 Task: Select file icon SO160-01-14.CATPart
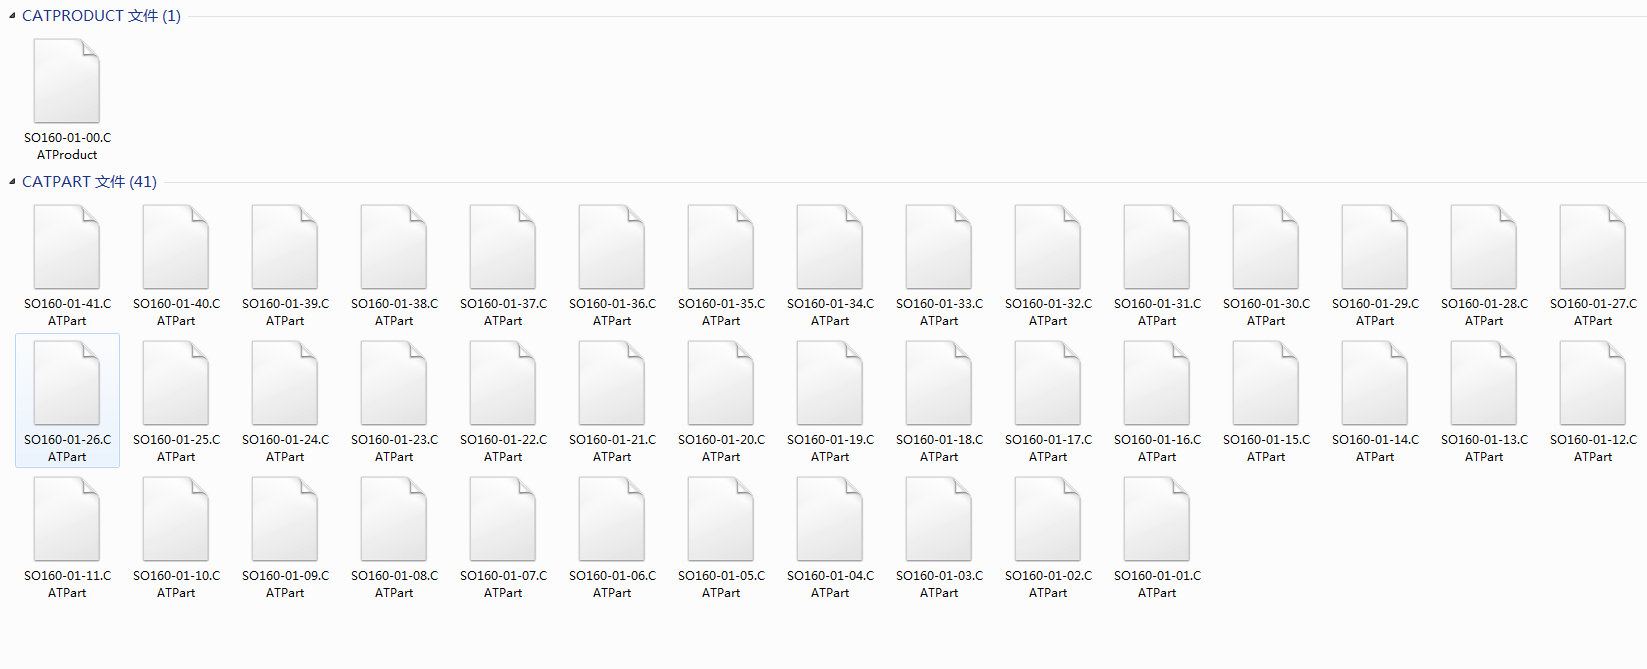click(x=1375, y=383)
